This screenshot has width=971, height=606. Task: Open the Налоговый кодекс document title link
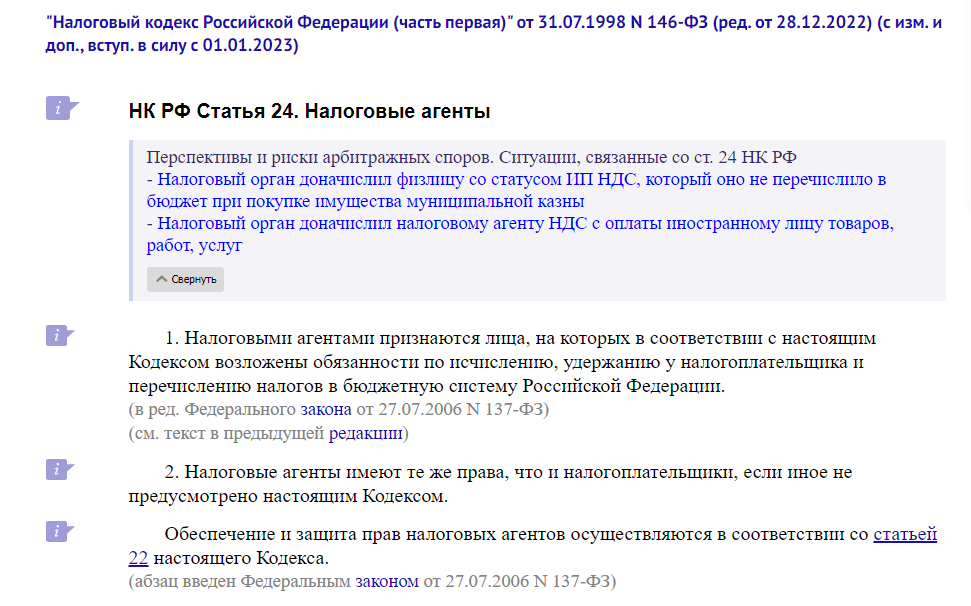pos(494,33)
